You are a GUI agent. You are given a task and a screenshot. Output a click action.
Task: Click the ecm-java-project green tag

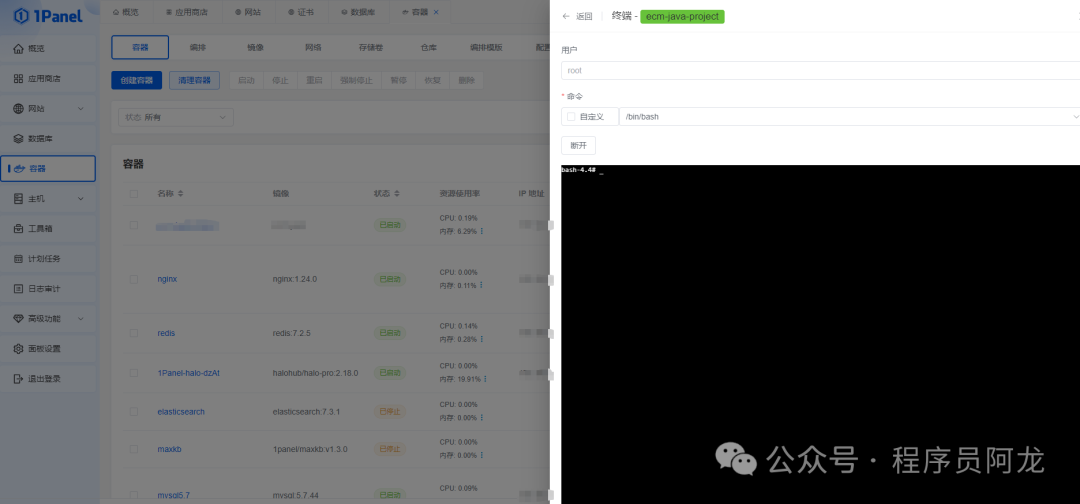click(683, 17)
